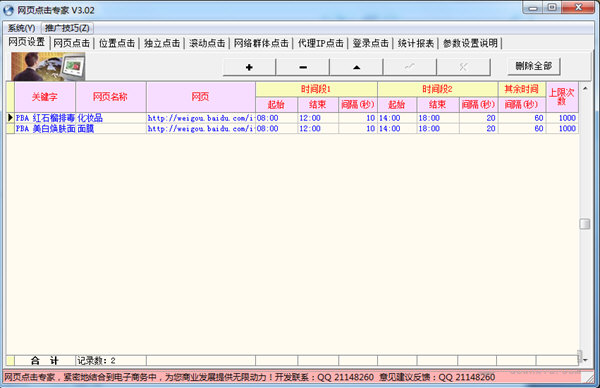600x388 pixels.
Task: Click 18:00 end time in 面膜 row
Action: [x=438, y=129]
